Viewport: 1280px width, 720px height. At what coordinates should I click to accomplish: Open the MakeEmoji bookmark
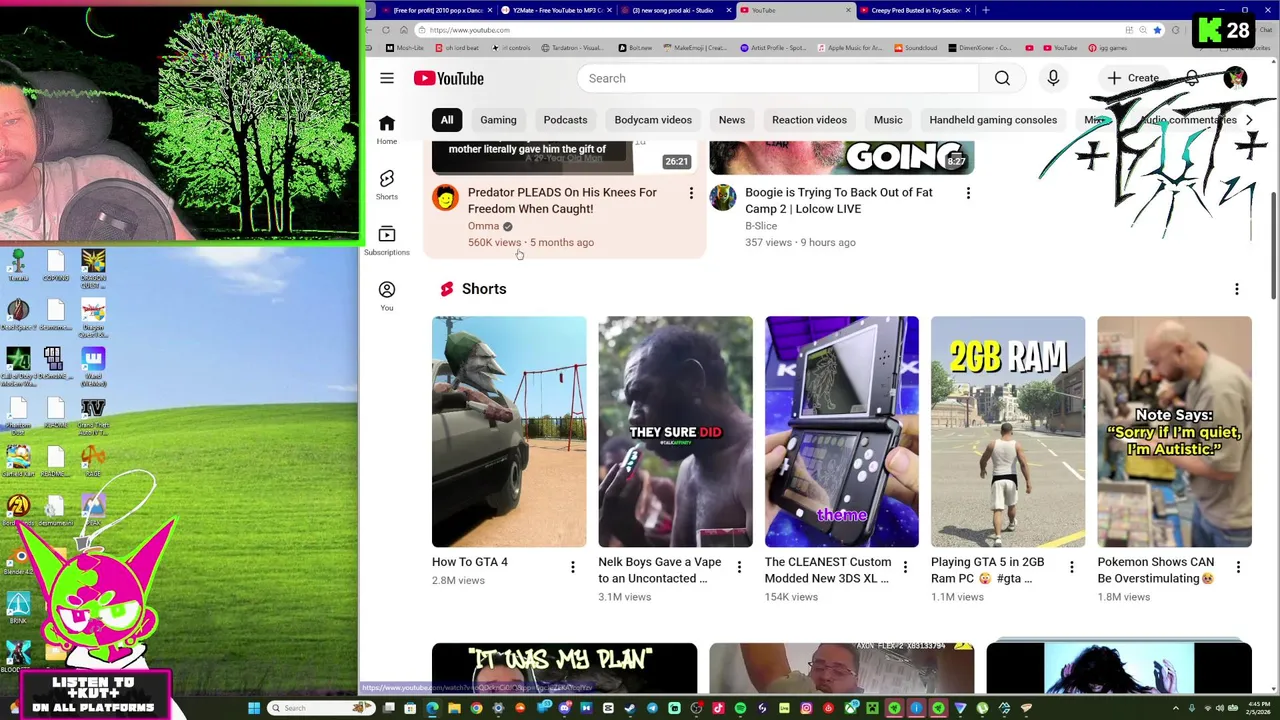point(696,48)
